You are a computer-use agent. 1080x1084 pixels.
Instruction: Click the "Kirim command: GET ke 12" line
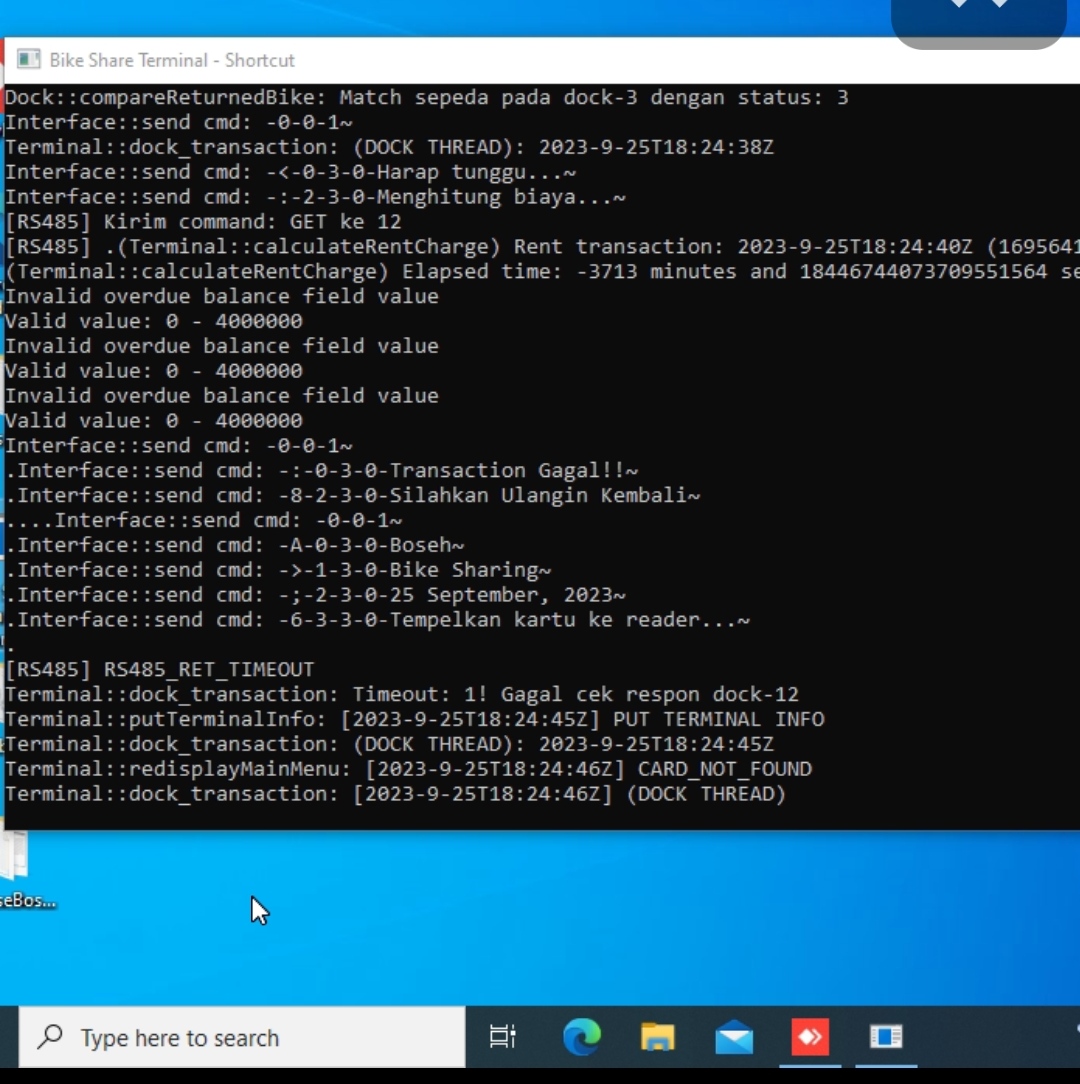click(203, 222)
